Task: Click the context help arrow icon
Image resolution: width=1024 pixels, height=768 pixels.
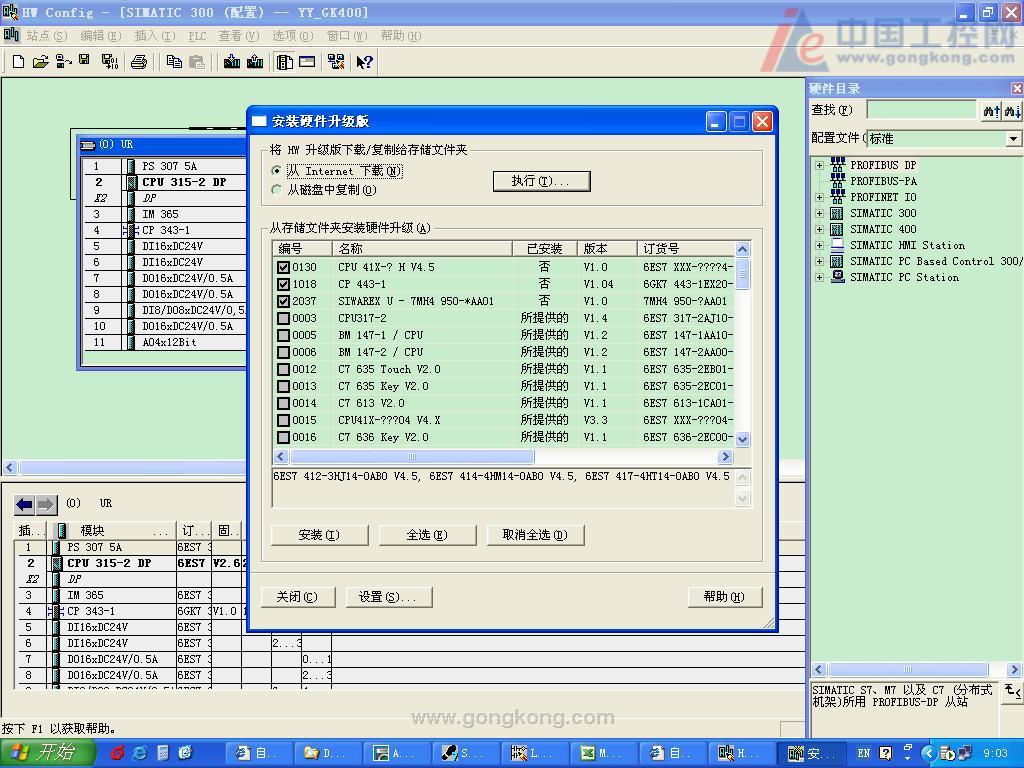Action: pyautogui.click(x=364, y=62)
